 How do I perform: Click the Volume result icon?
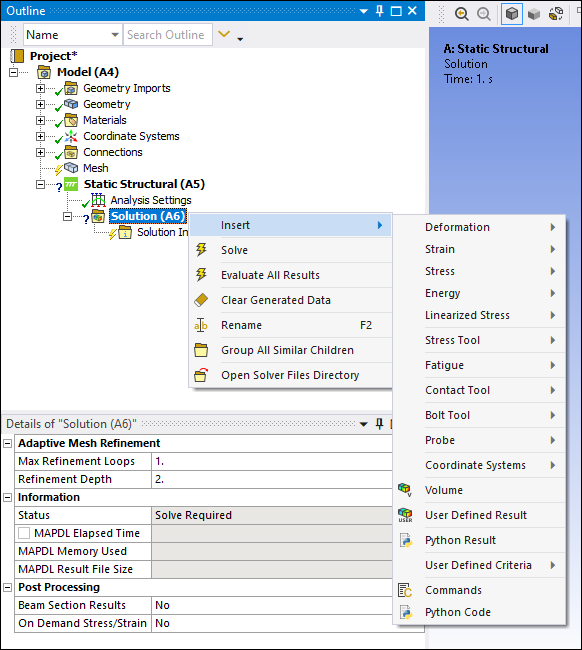point(405,490)
